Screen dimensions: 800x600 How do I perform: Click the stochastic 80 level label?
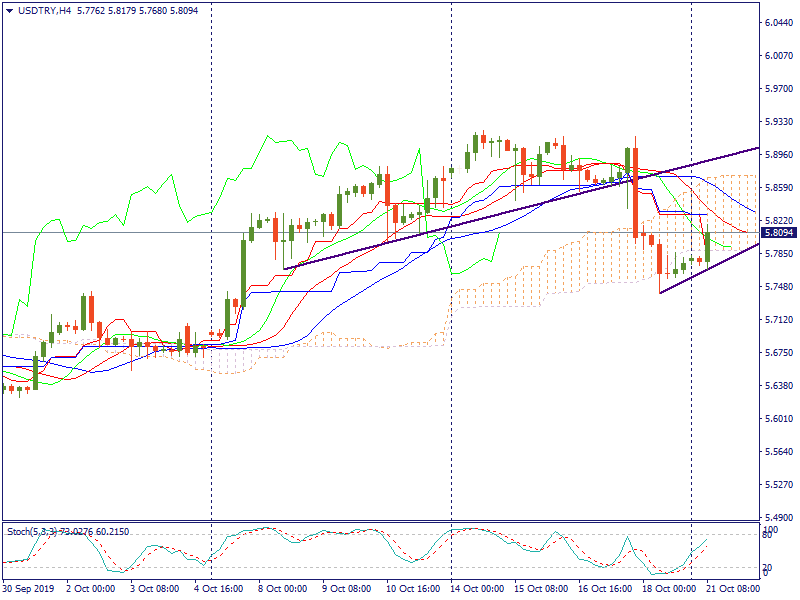(x=768, y=536)
